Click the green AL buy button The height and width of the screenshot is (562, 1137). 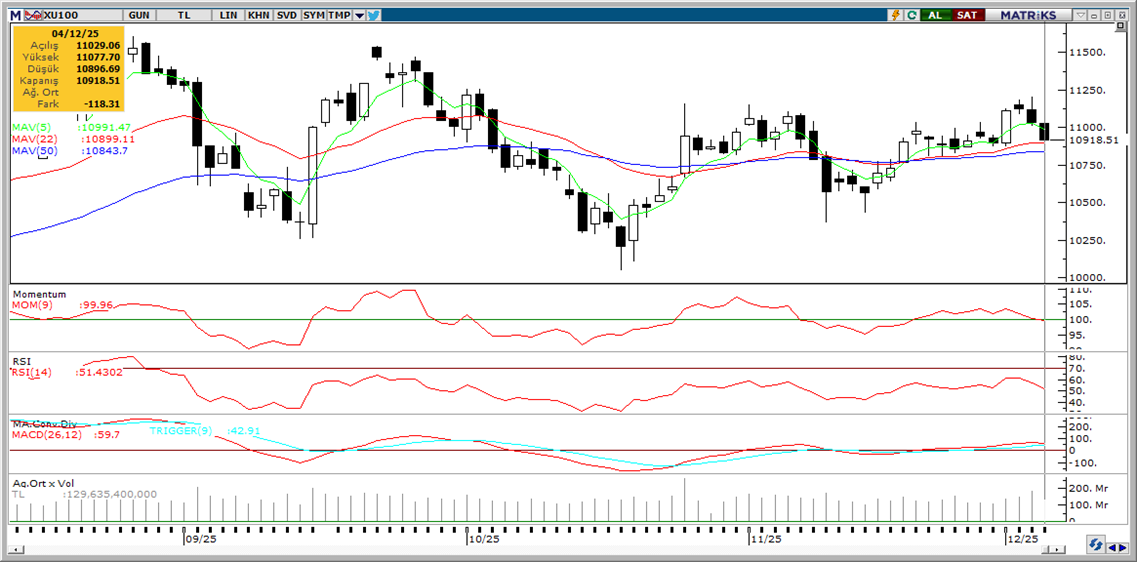[935, 15]
